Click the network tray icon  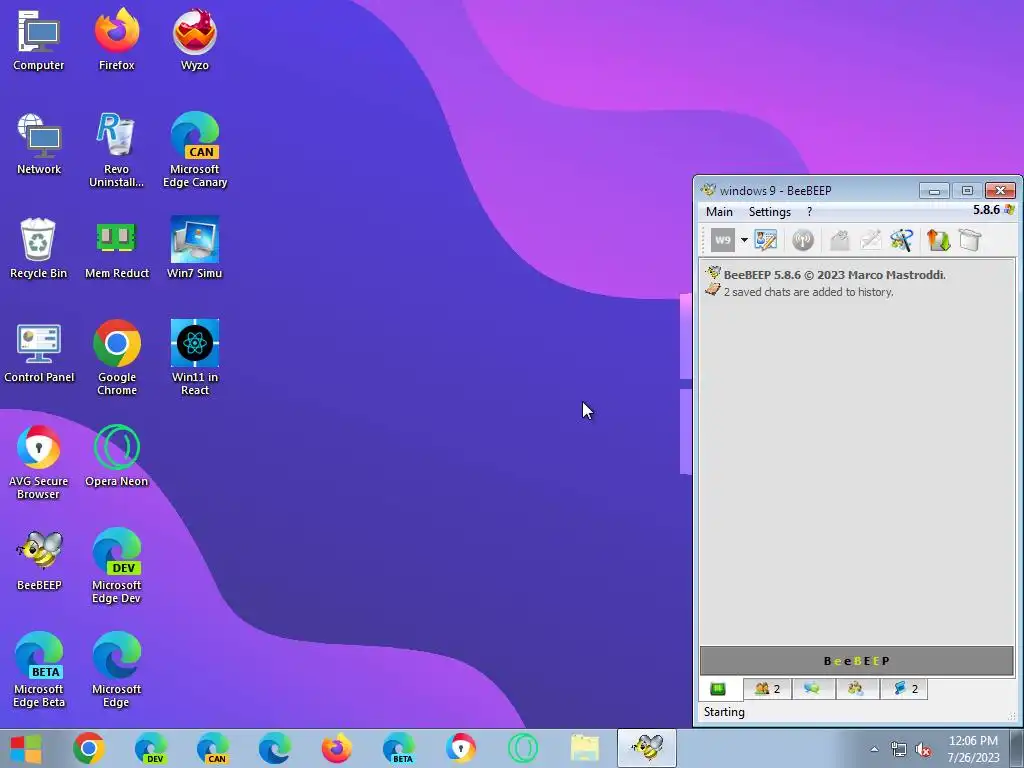(899, 749)
